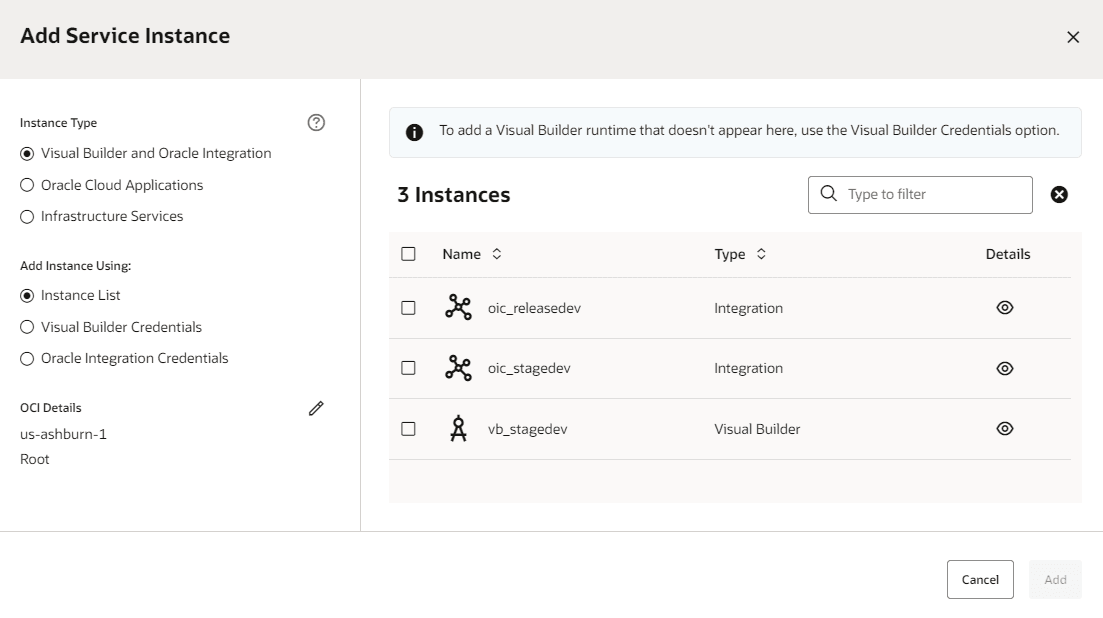Click the 3 Instances heading
Image resolution: width=1103 pixels, height=618 pixels.
[x=454, y=195]
